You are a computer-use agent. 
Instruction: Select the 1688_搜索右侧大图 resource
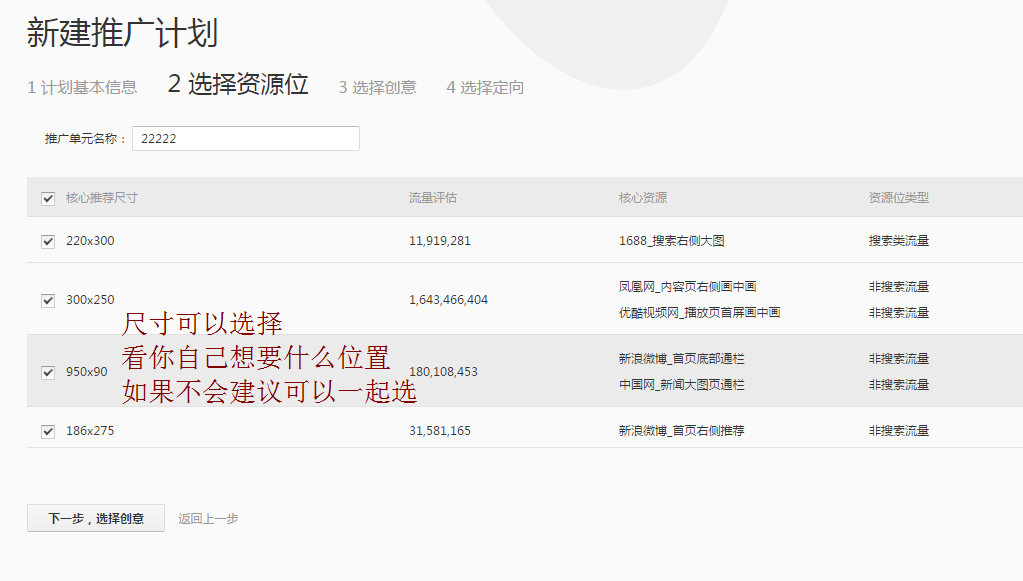pyautogui.click(x=685, y=241)
